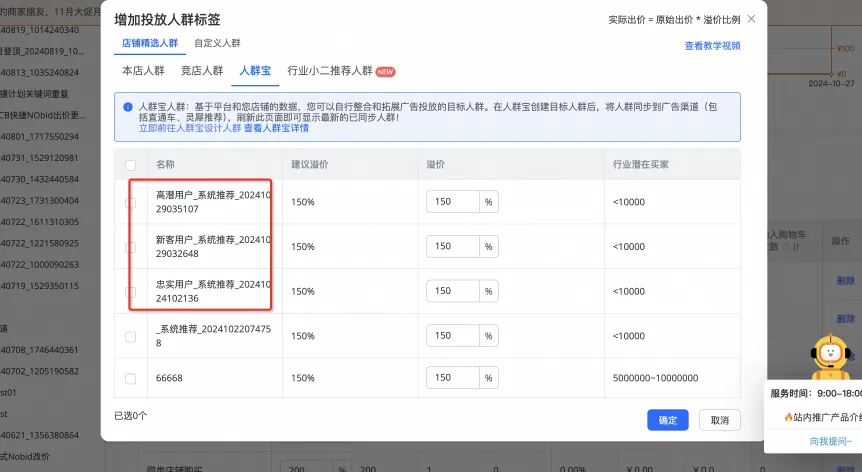Switch to the 自定义人群 tab
The width and height of the screenshot is (862, 472).
(x=217, y=43)
